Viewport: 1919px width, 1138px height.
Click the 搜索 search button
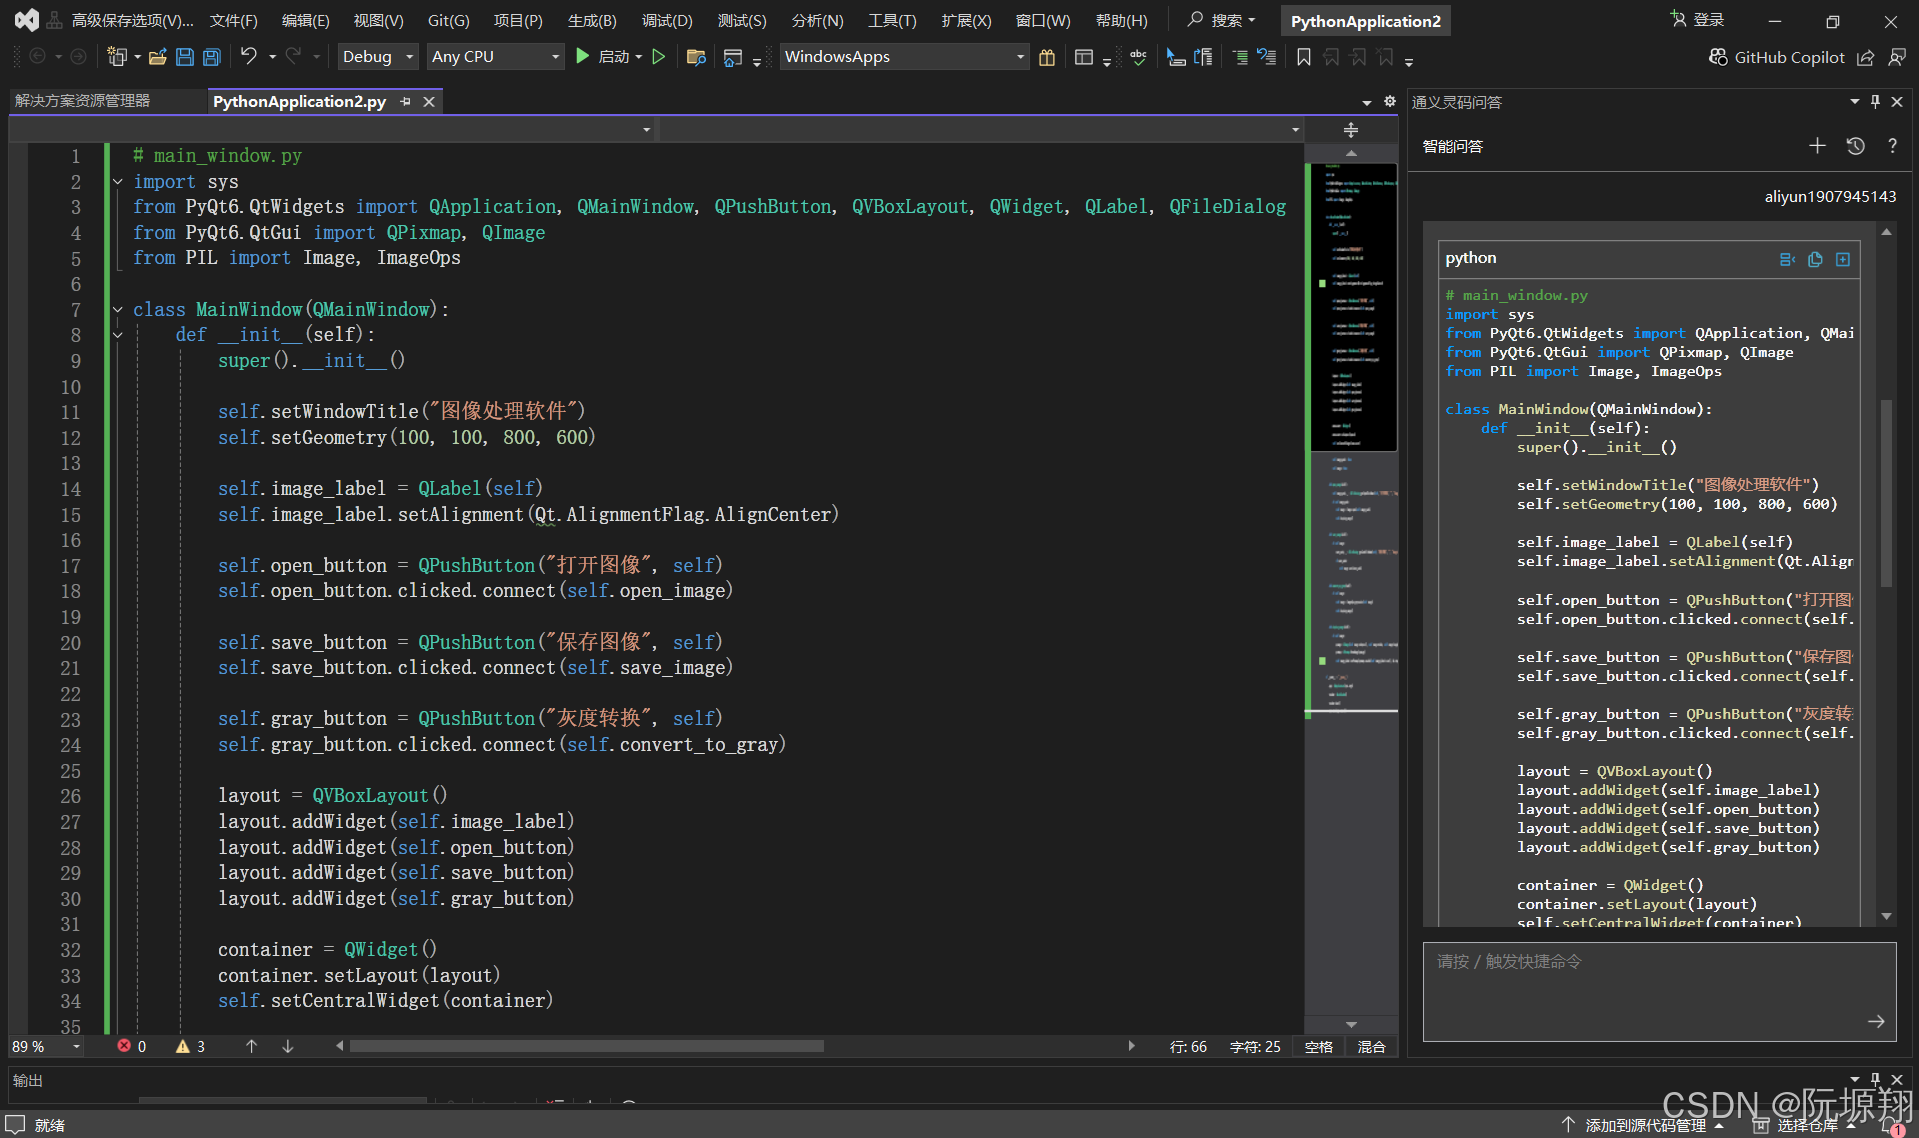(x=1221, y=20)
